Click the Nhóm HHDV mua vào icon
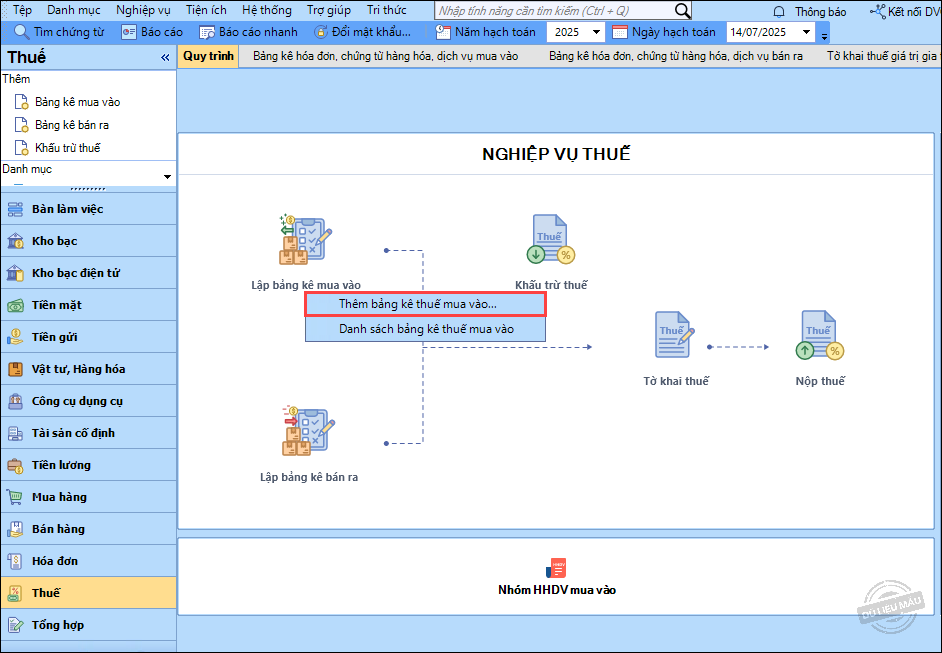This screenshot has height=653, width=942. point(556,568)
